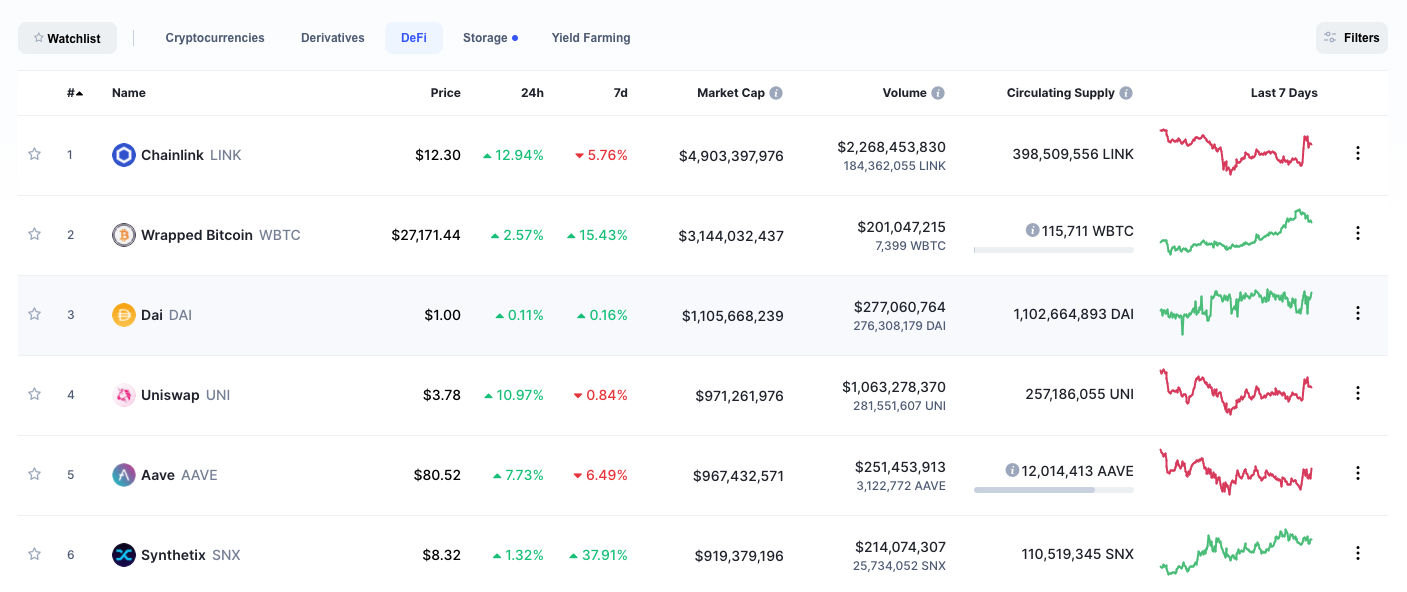Toggle the watchlist star for Synthetix

pos(35,554)
